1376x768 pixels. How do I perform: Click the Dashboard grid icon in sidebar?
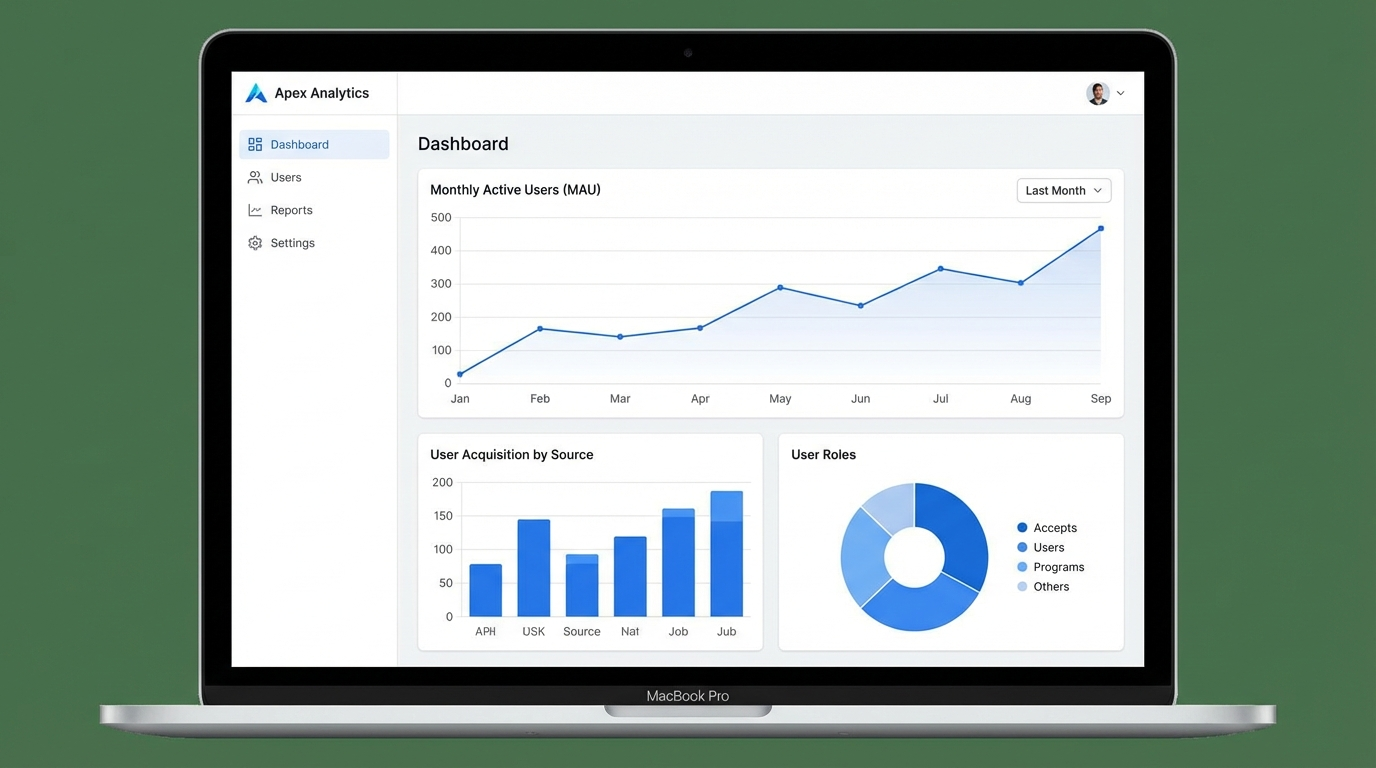[x=255, y=144]
